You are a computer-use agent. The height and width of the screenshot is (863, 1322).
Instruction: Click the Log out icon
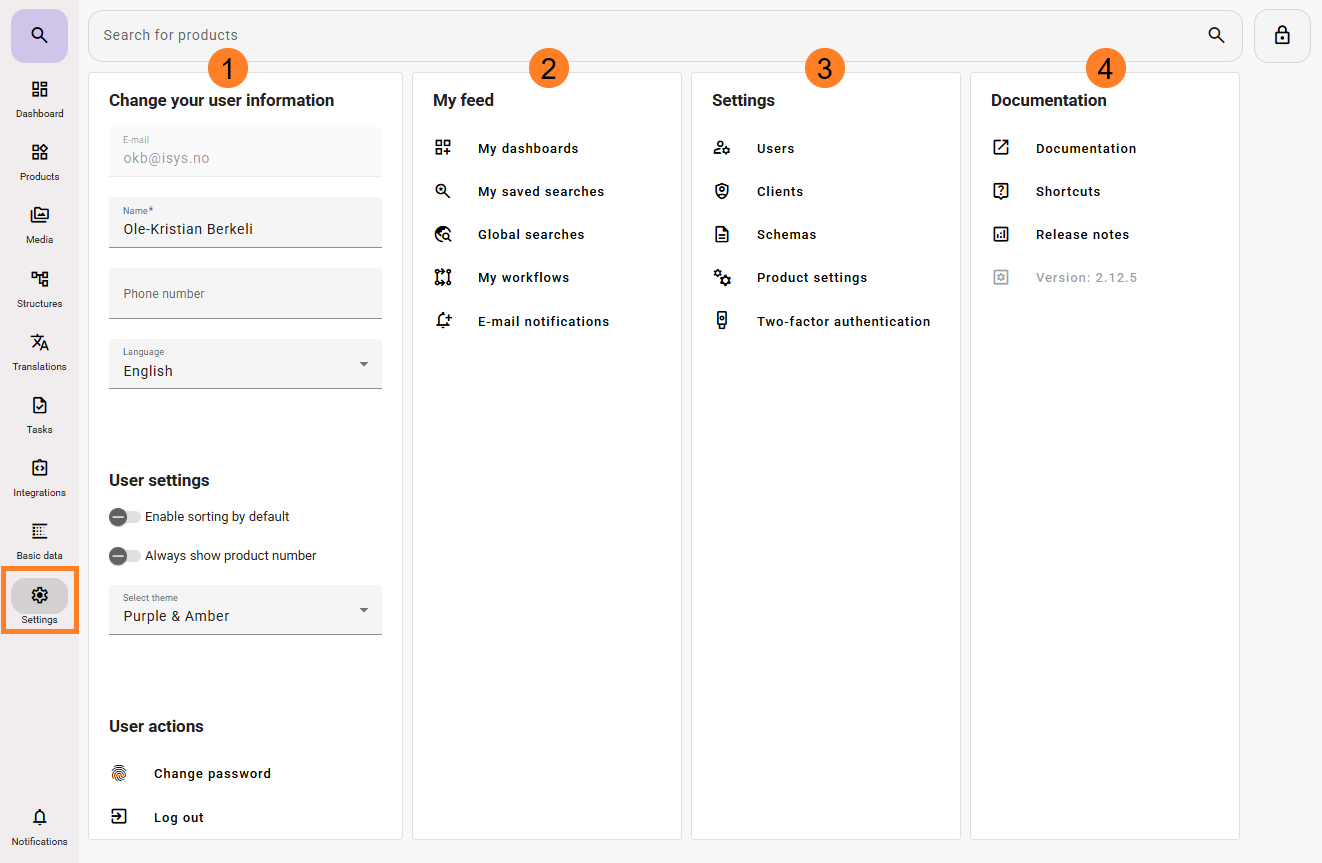tap(119, 817)
